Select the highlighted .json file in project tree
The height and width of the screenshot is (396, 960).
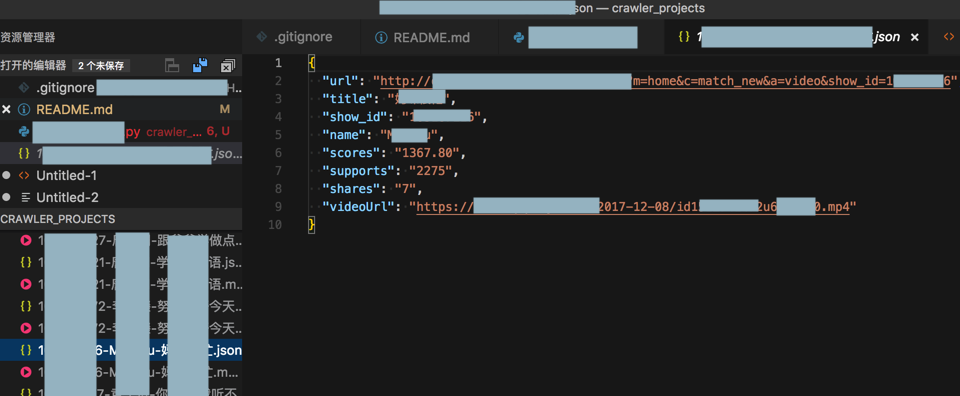pyautogui.click(x=121, y=351)
